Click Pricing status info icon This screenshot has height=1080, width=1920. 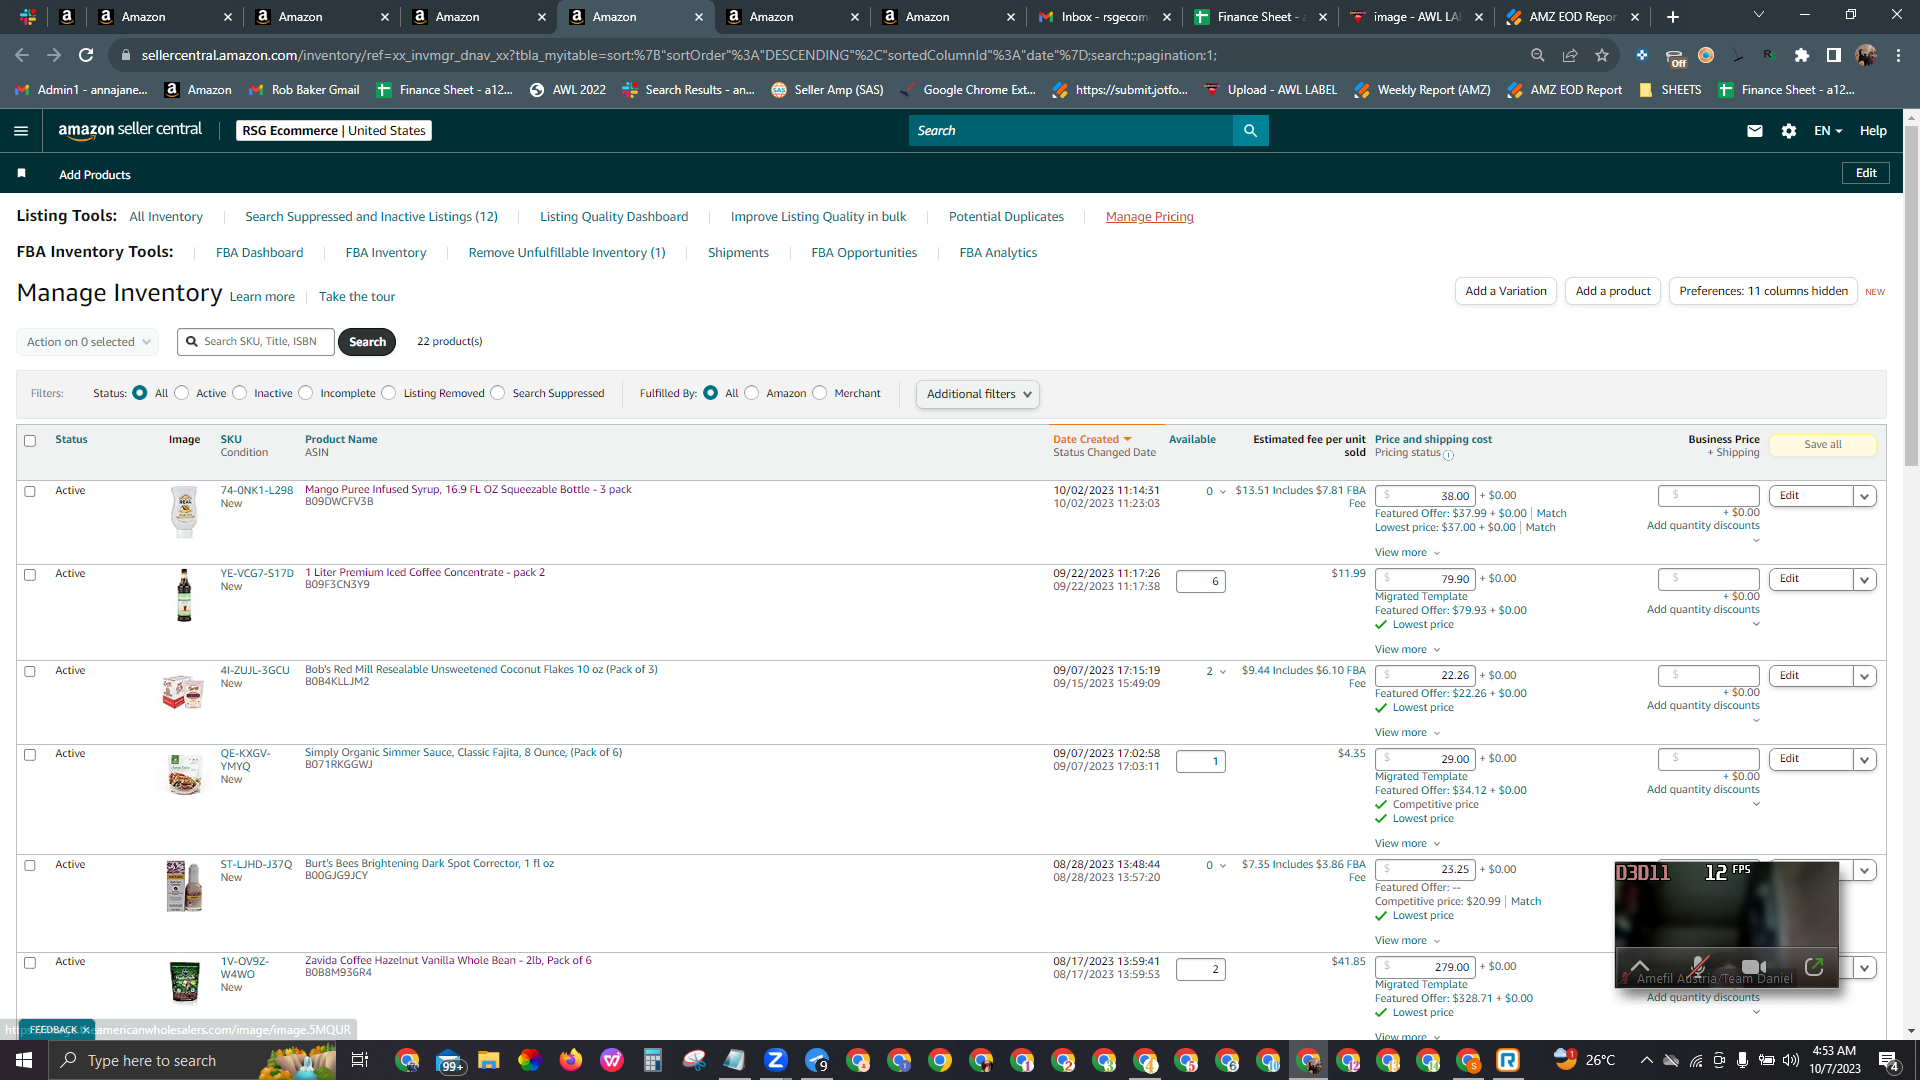(x=1448, y=455)
